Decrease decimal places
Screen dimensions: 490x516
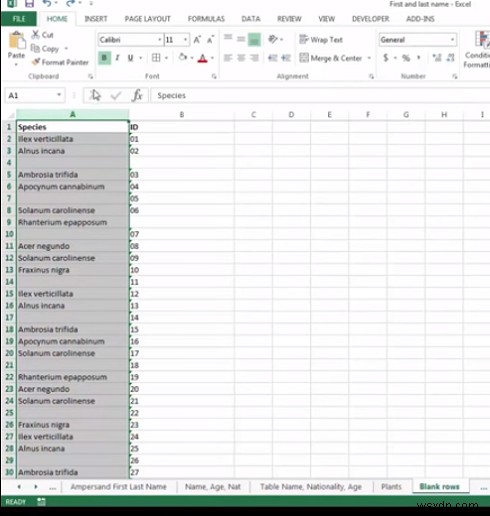pos(450,58)
